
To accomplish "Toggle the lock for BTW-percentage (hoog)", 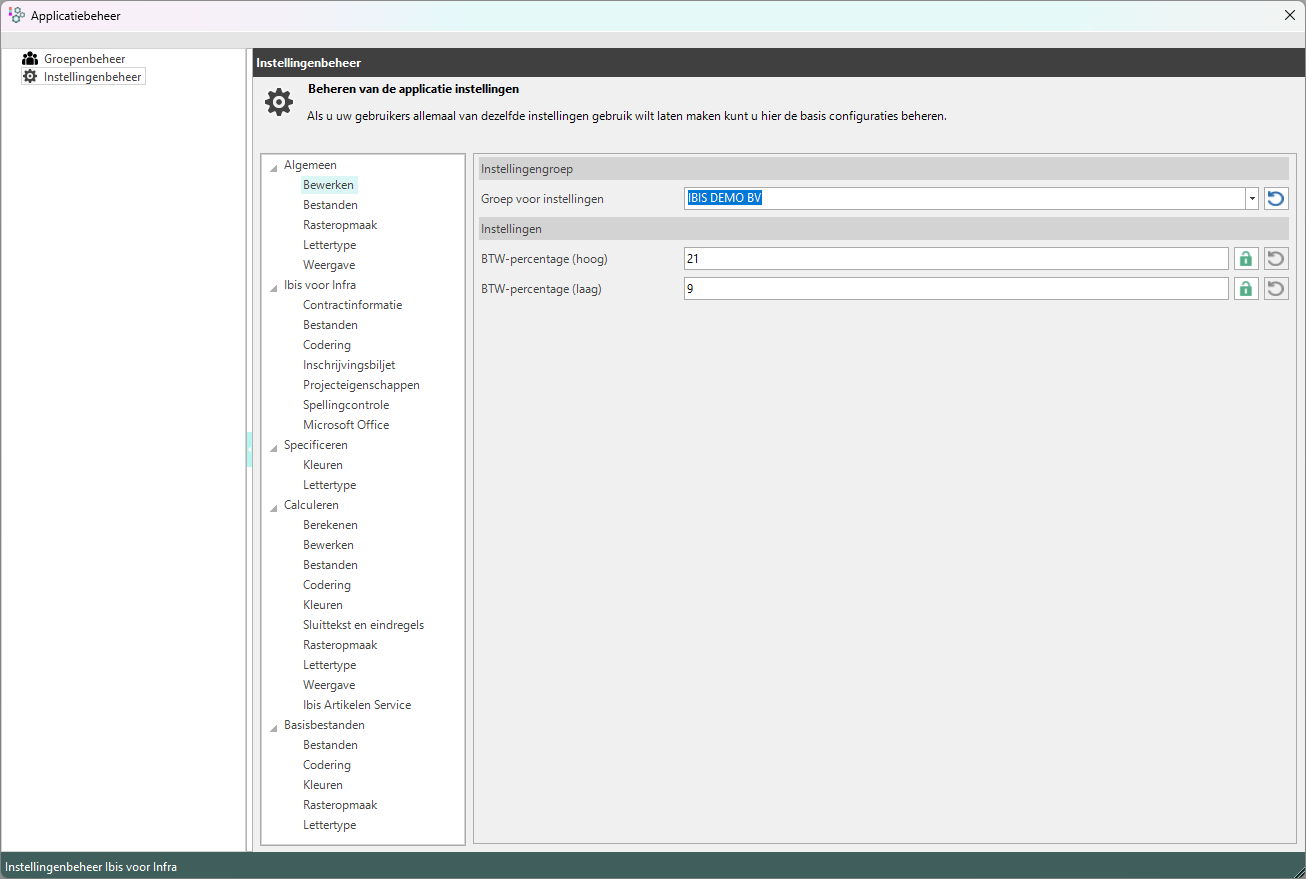I will pyautogui.click(x=1246, y=259).
